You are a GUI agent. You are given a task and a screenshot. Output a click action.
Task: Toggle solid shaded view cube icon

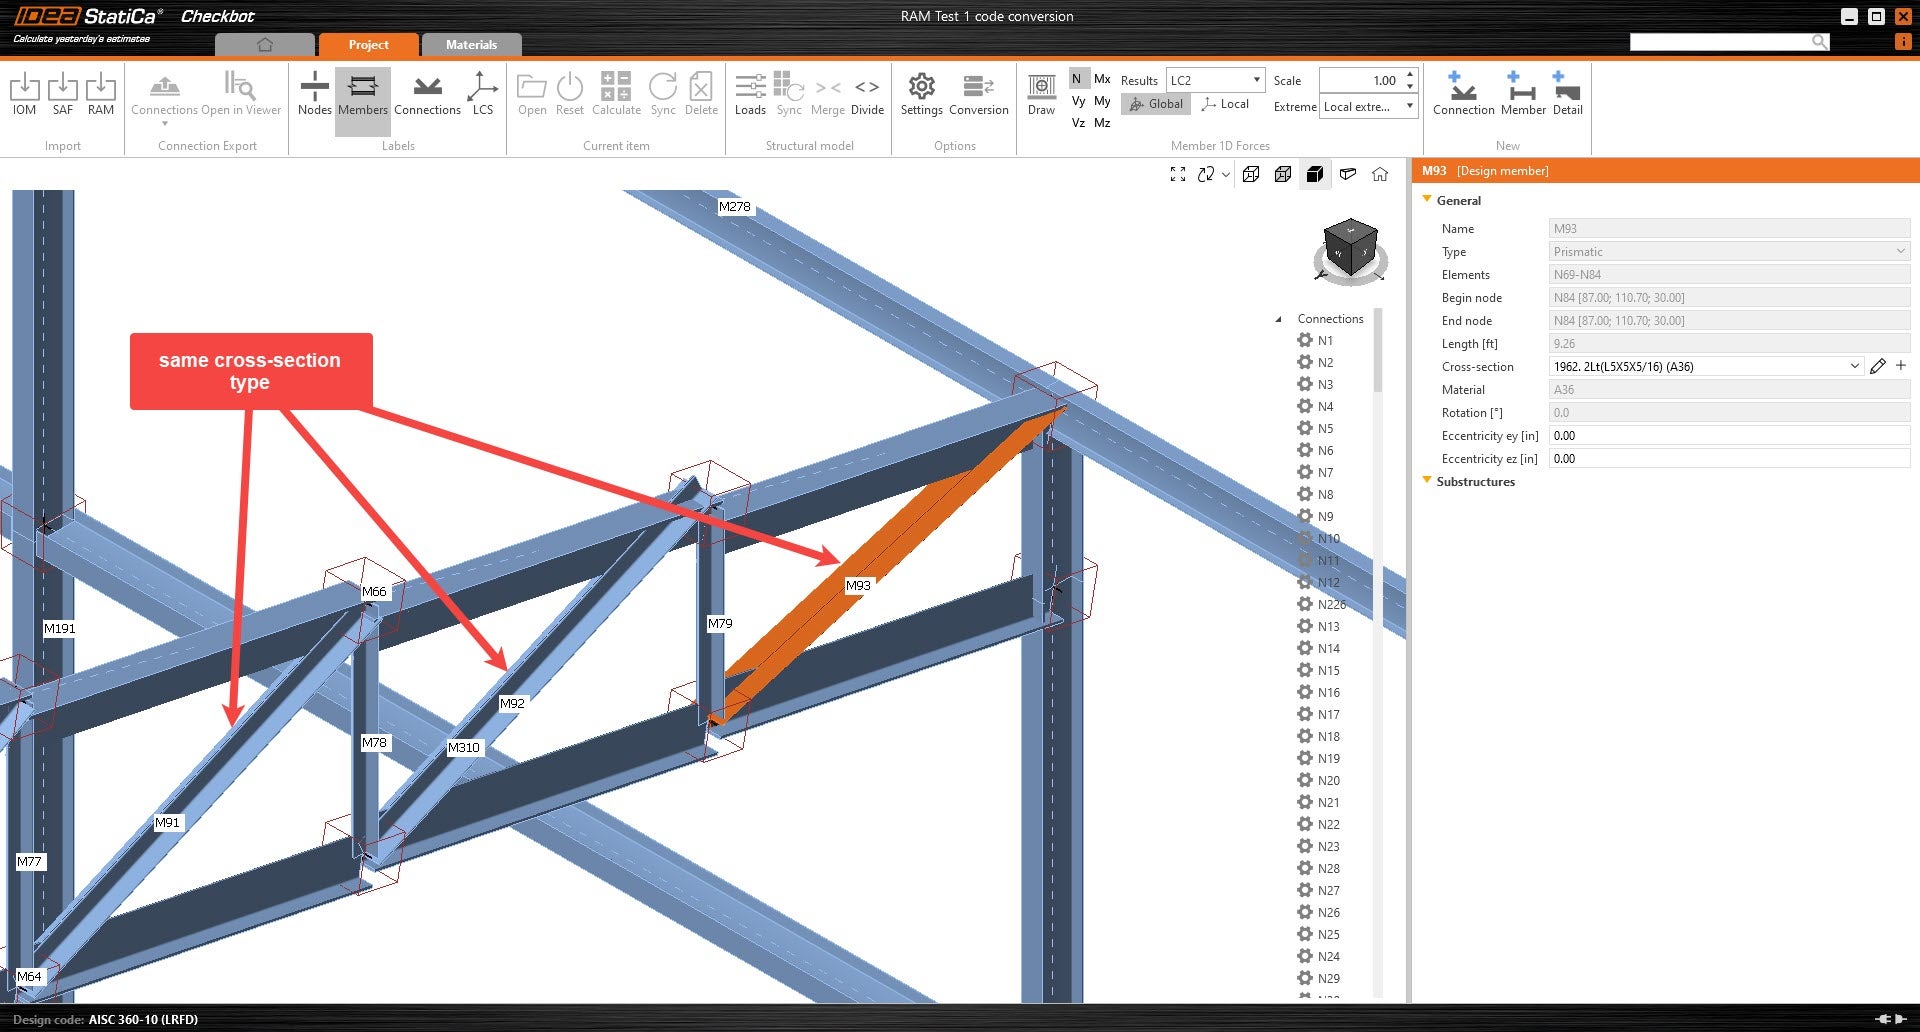pos(1315,174)
